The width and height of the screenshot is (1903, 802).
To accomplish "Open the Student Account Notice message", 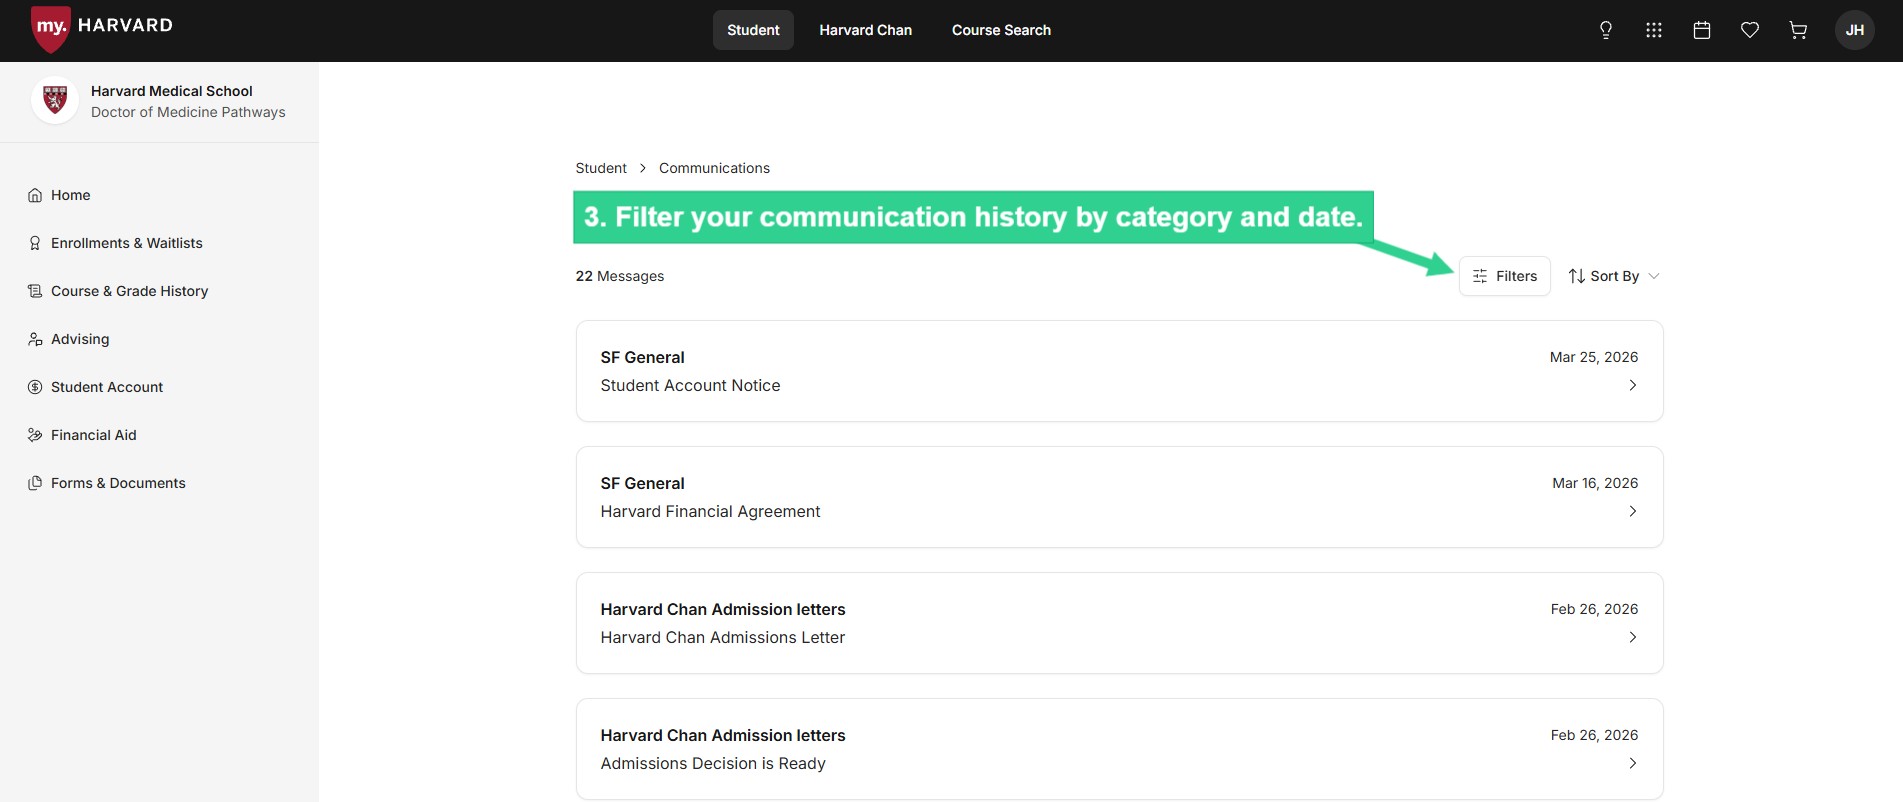I will [x=1120, y=371].
